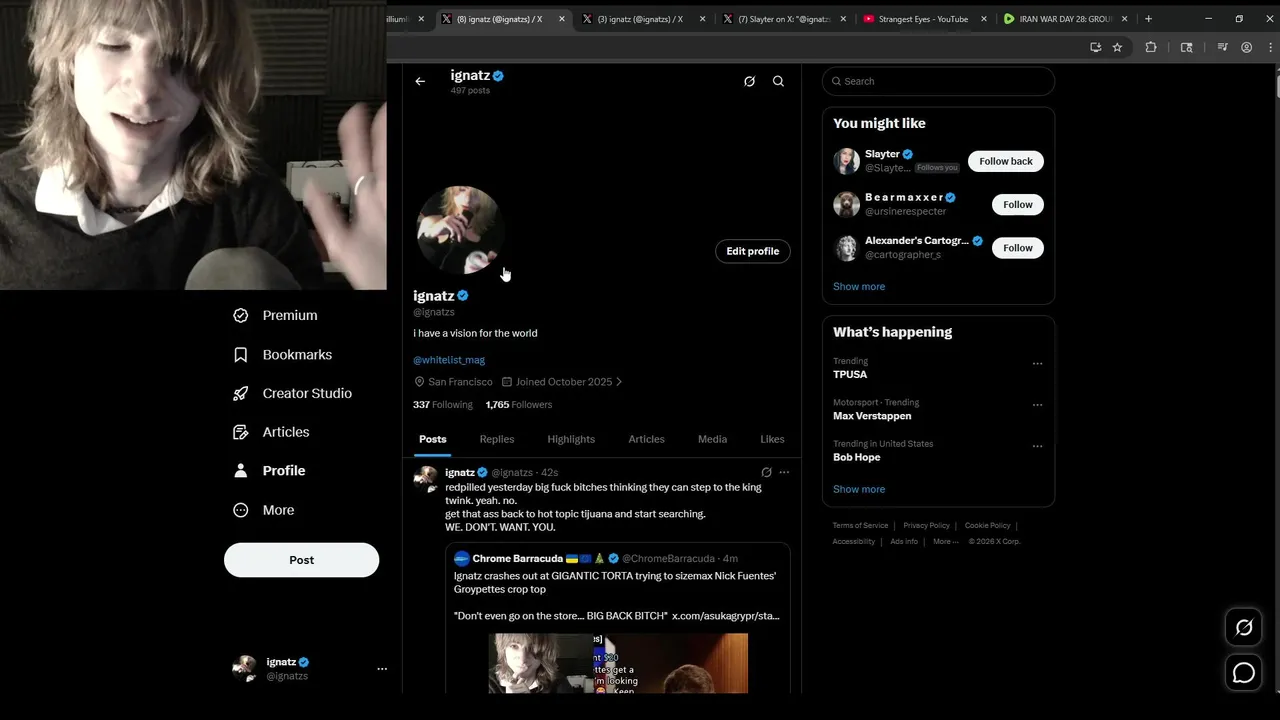This screenshot has height=720, width=1280.
Task: Switch to the Highlights tab
Action: pos(571,439)
